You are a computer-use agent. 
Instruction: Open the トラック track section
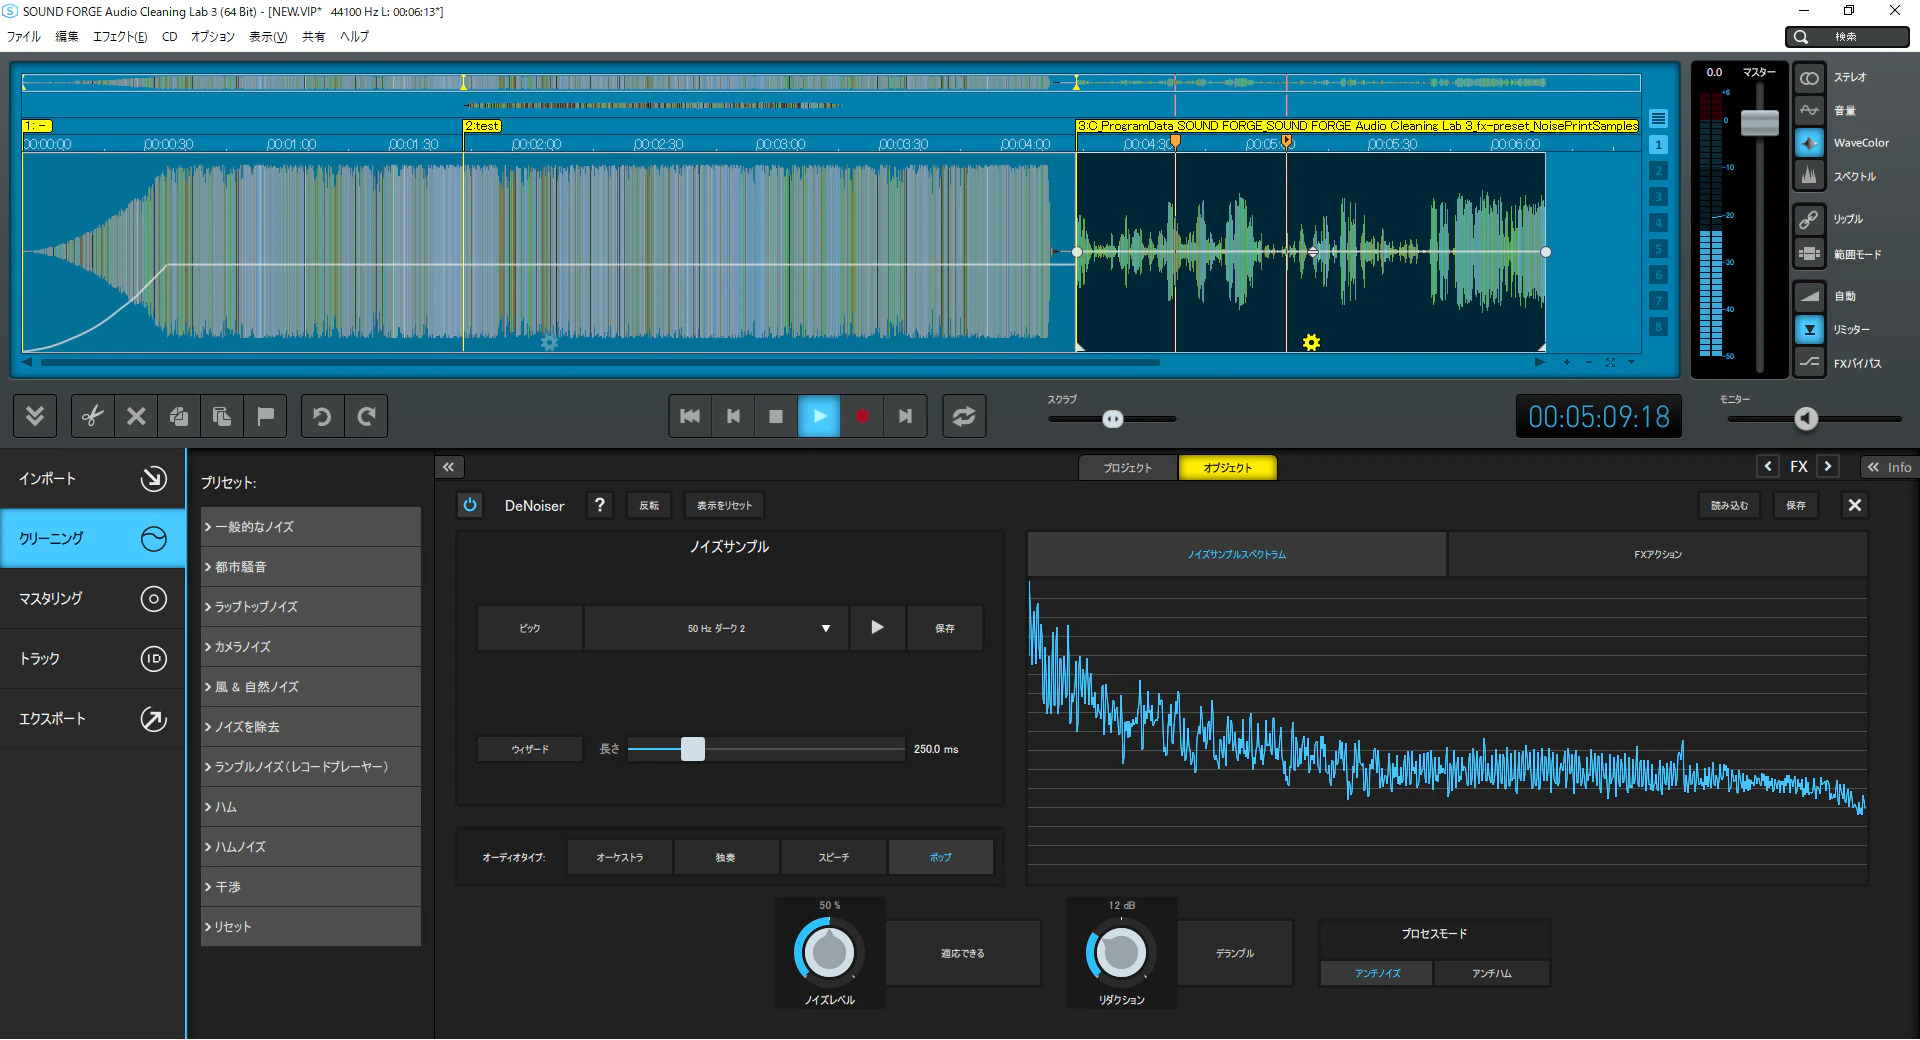[92, 659]
